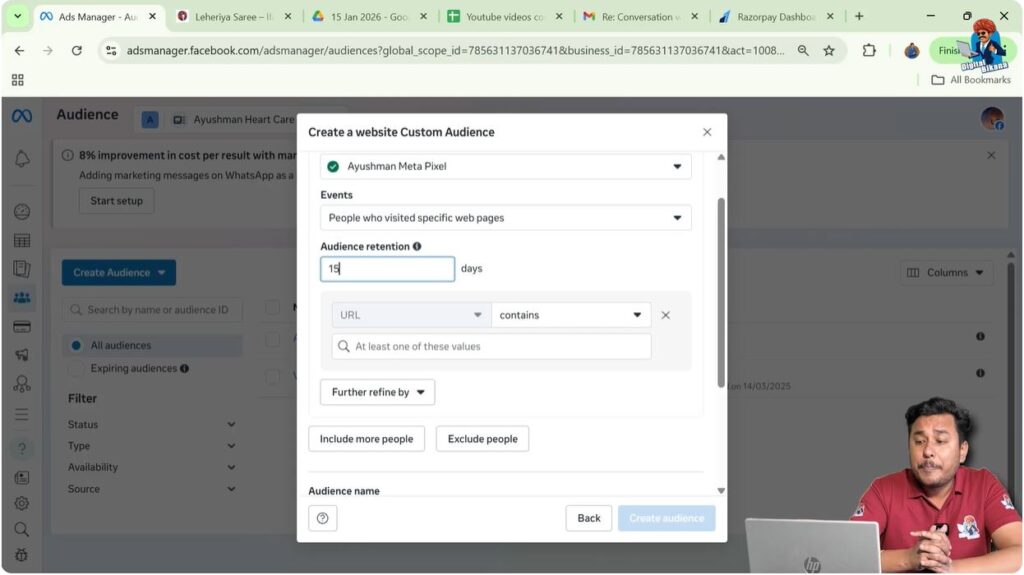The width and height of the screenshot is (1024, 575).
Task: Open browser extensions puzzle icon
Action: tap(869, 50)
